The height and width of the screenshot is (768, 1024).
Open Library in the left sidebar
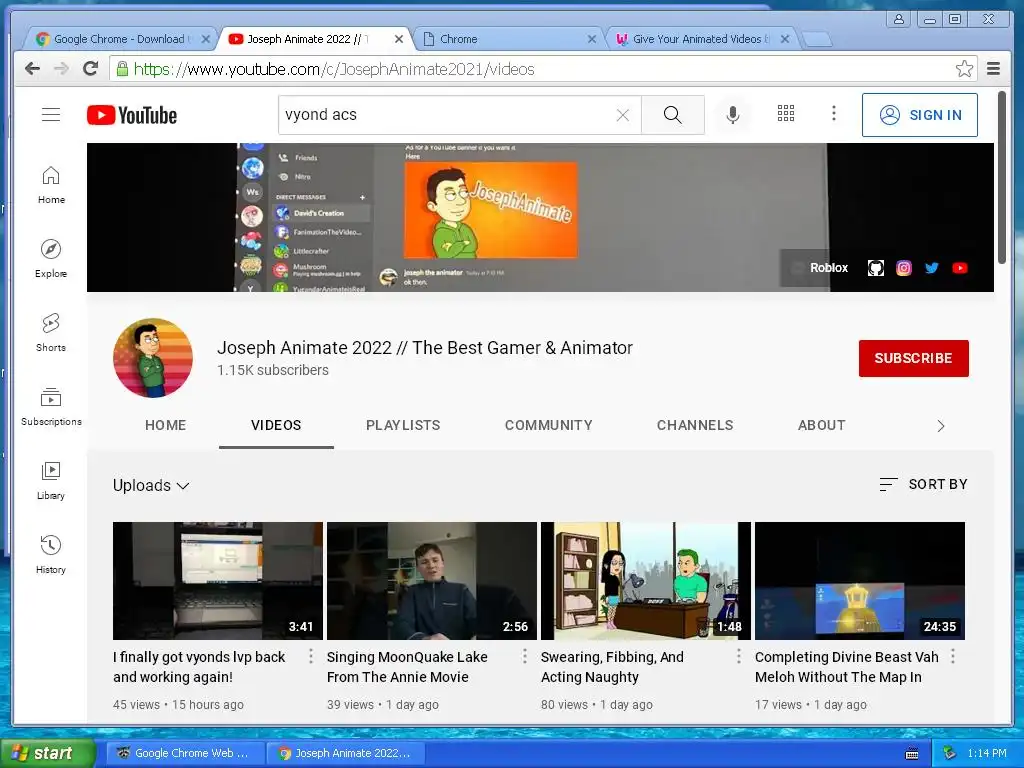click(x=51, y=481)
